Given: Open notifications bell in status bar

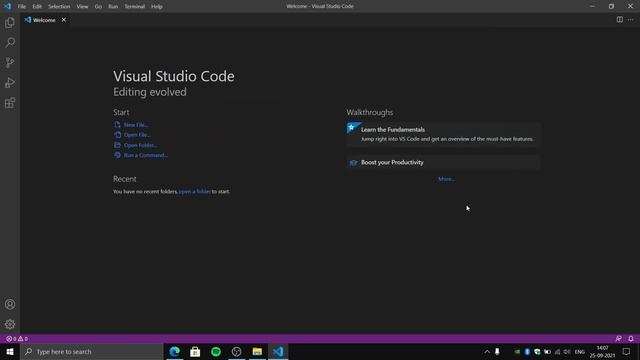Looking at the screenshot, I should point(631,339).
